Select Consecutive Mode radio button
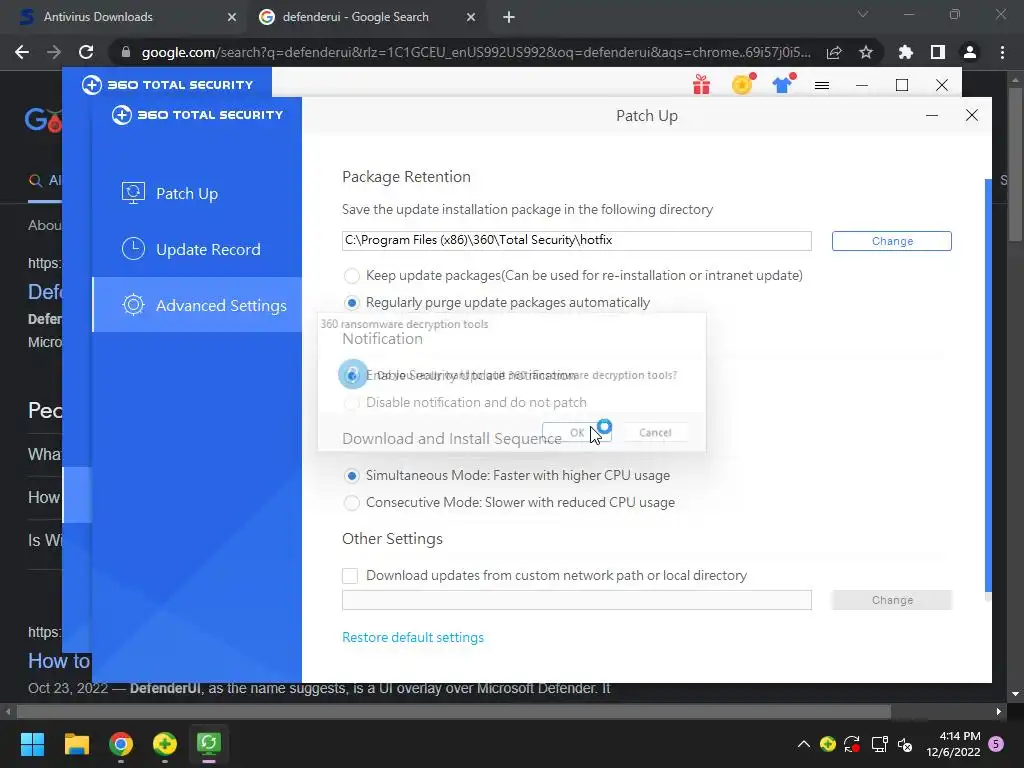This screenshot has height=768, width=1024. click(x=352, y=502)
